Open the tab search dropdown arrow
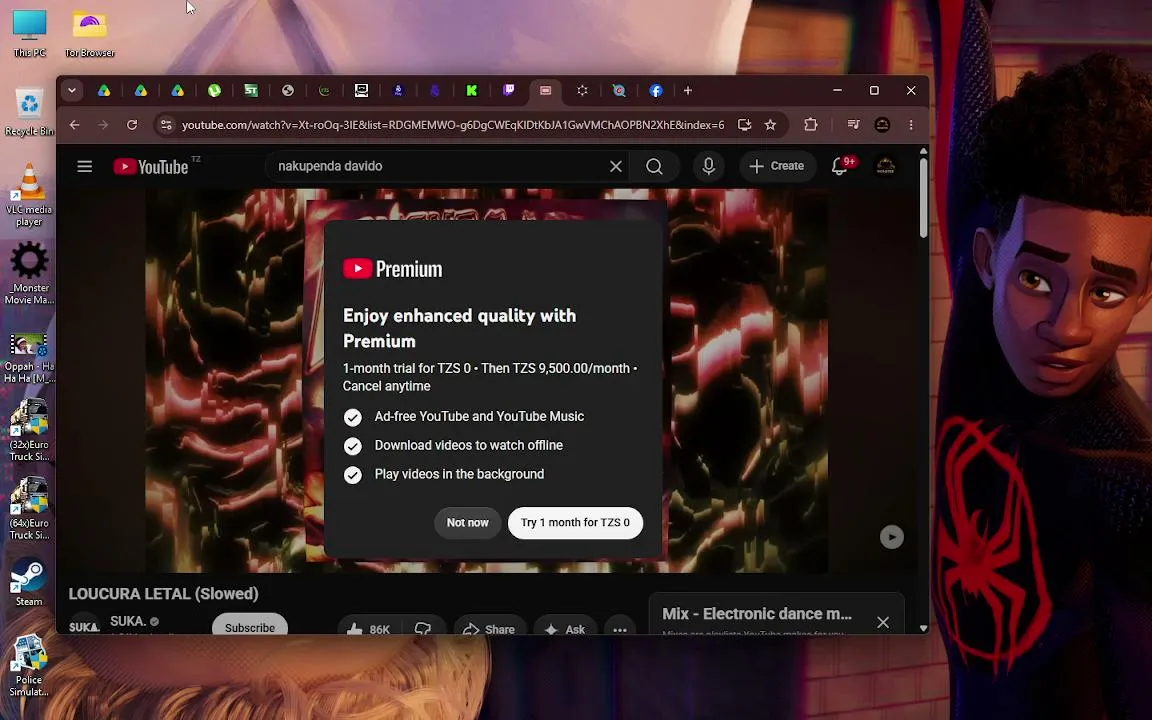The height and width of the screenshot is (720, 1152). click(72, 90)
